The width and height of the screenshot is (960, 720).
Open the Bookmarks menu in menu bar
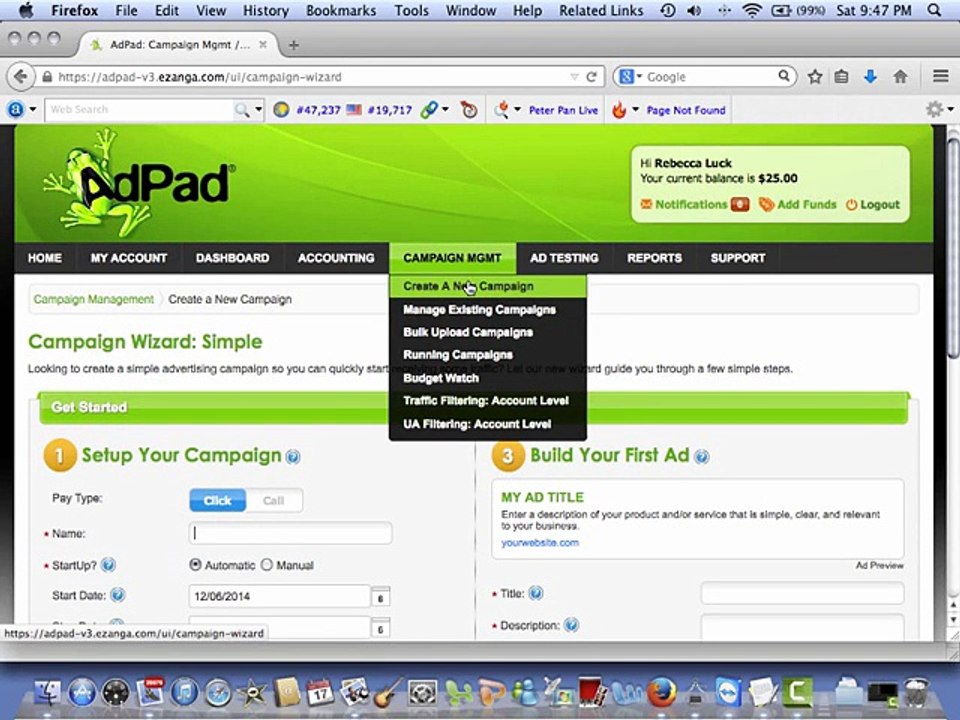coord(341,10)
